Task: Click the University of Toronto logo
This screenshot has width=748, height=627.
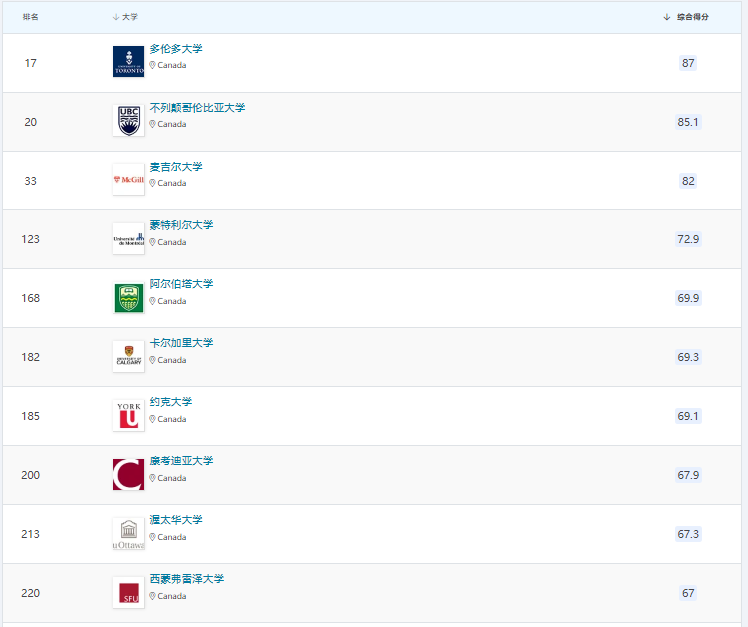Action: [x=128, y=62]
